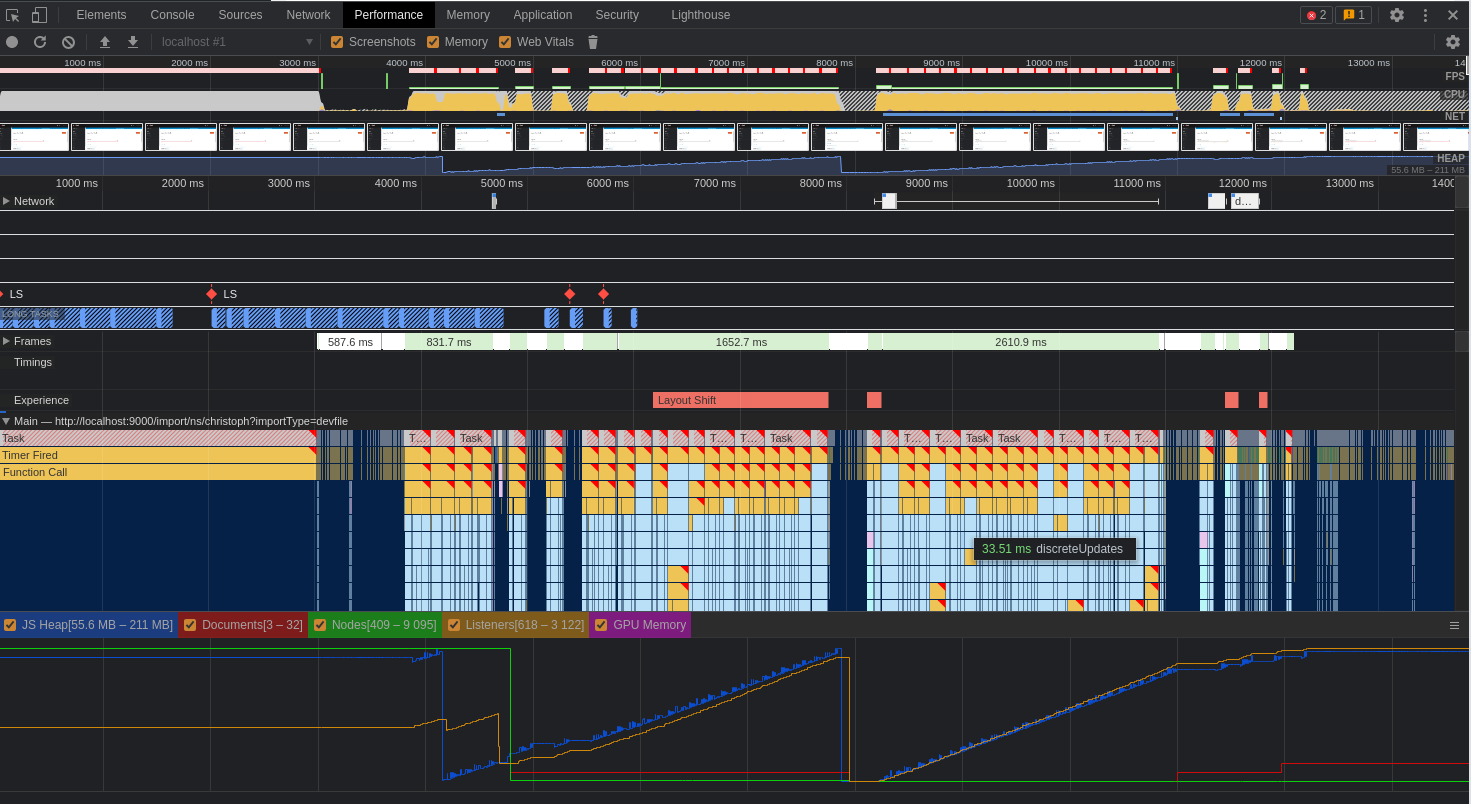Collapse the Main thread track
1471x804 pixels.
point(6,421)
